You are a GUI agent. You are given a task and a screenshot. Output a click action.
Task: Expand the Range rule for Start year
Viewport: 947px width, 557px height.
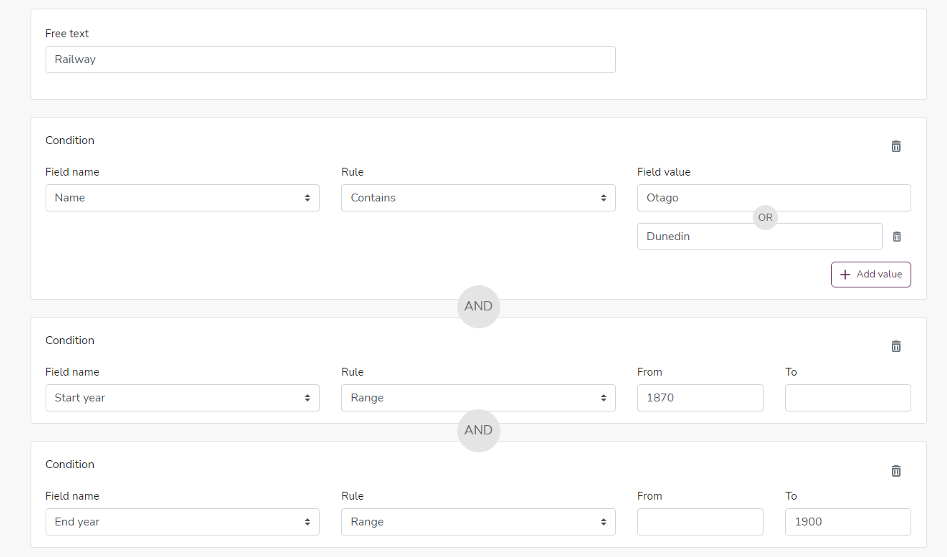click(478, 398)
